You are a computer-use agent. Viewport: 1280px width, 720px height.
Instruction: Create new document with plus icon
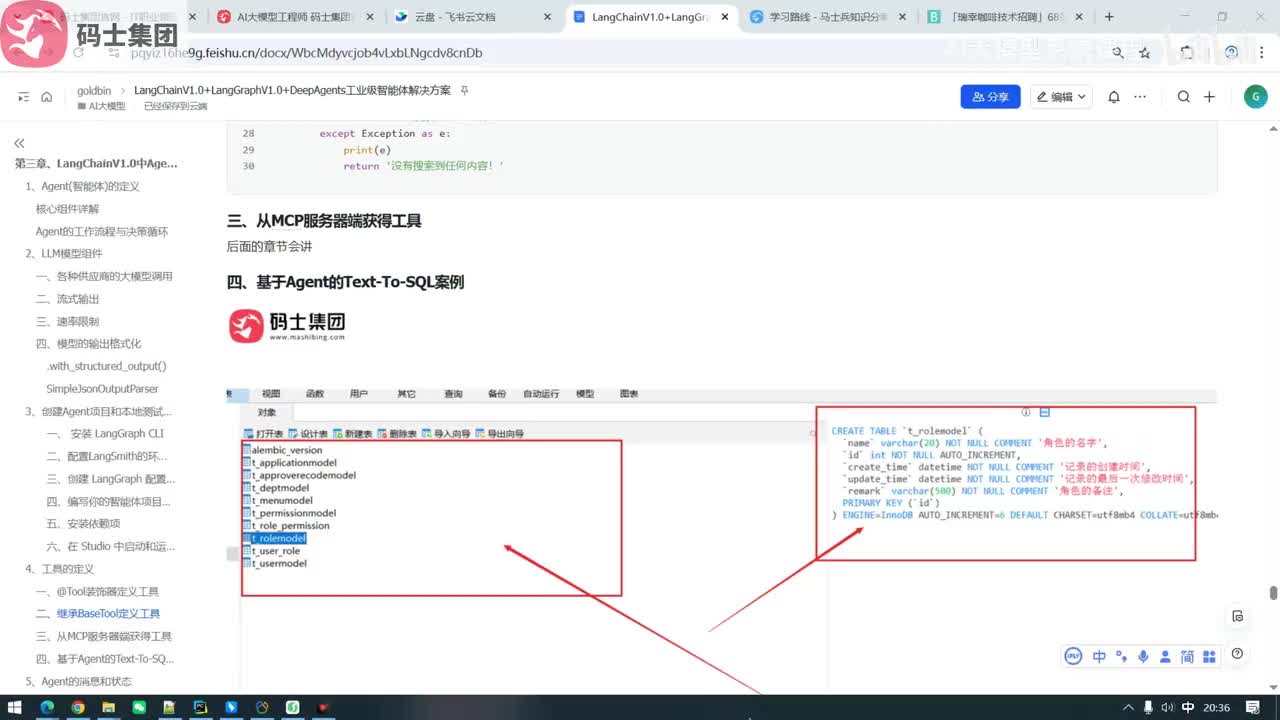1209,97
